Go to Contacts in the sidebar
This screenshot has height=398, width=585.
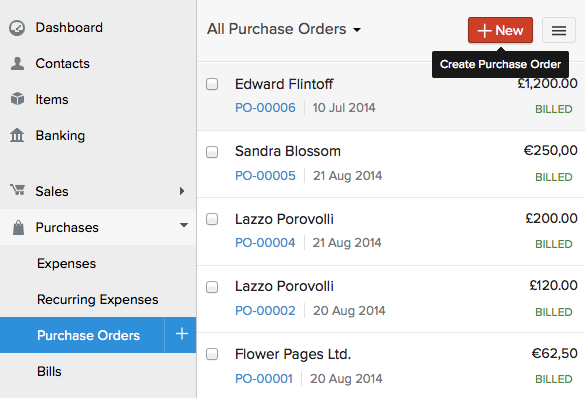pyautogui.click(x=62, y=63)
